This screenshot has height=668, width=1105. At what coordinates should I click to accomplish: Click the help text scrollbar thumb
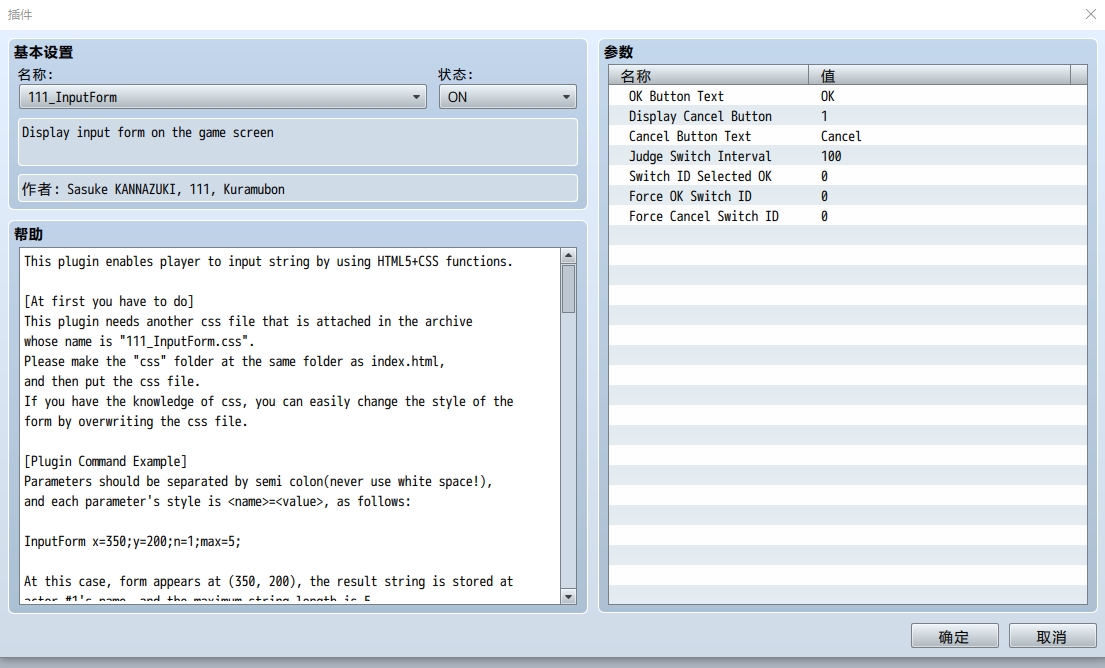[568, 288]
